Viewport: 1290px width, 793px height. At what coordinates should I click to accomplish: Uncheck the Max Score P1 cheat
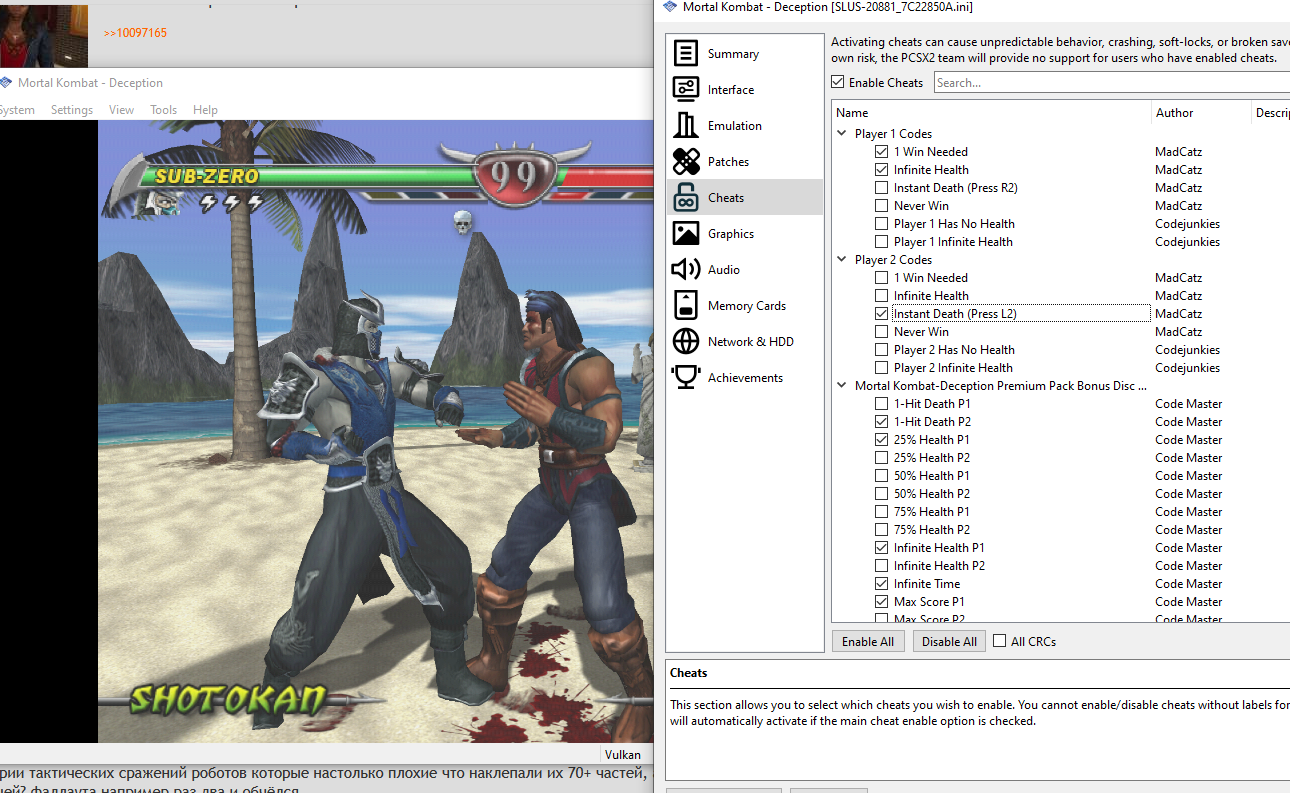click(881, 602)
